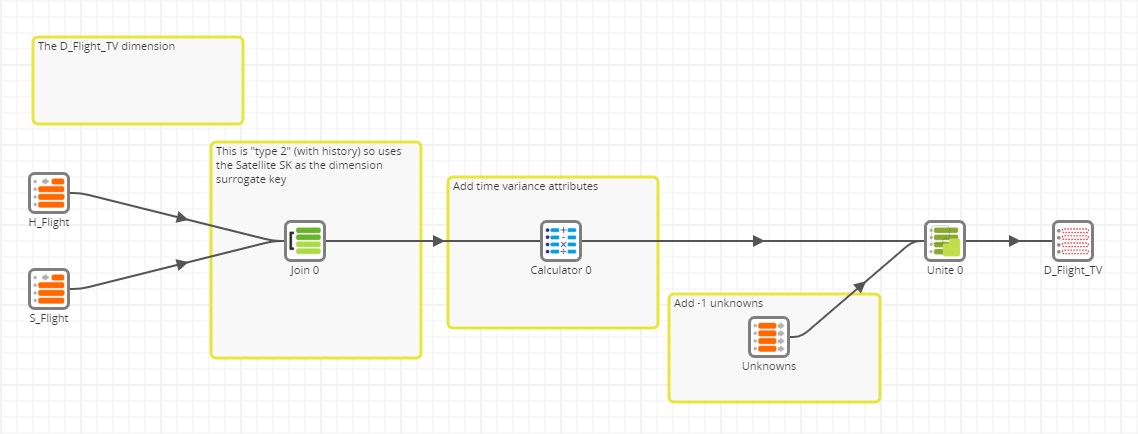Click the connector arrow from Unknowns to Unite 0
1138x434 pixels.
coord(859,287)
